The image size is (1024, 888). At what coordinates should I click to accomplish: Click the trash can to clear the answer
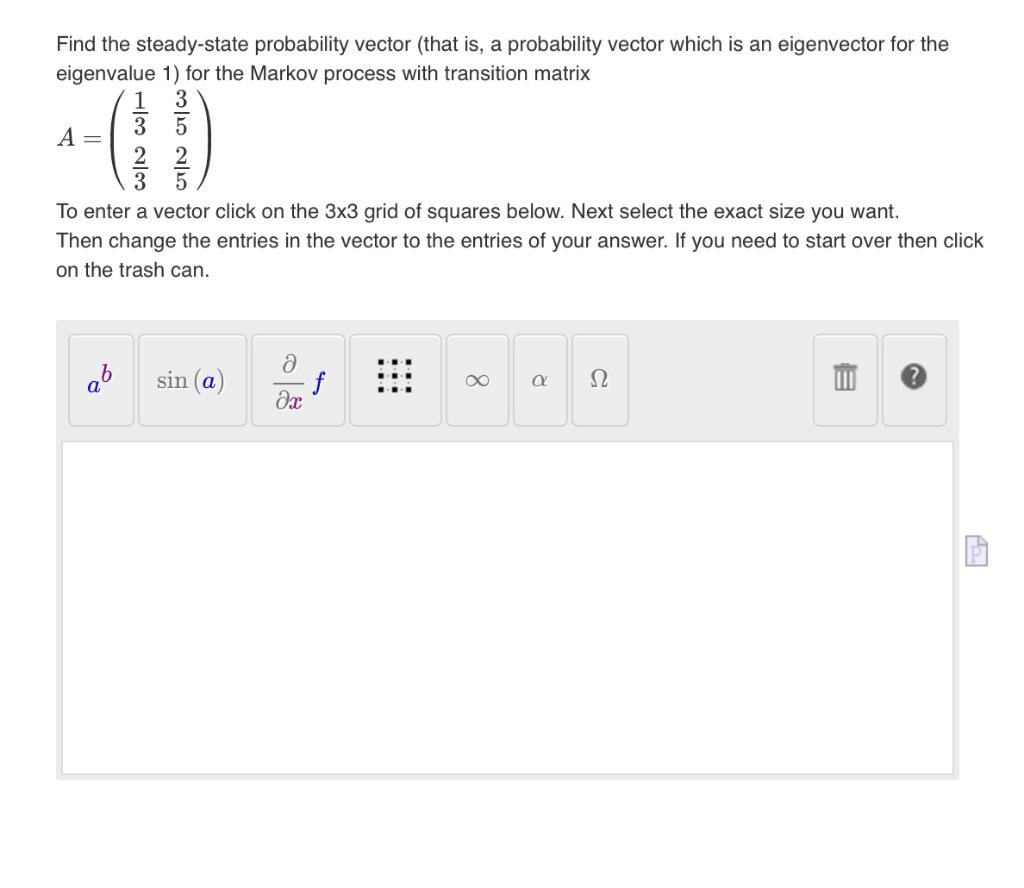(x=844, y=380)
